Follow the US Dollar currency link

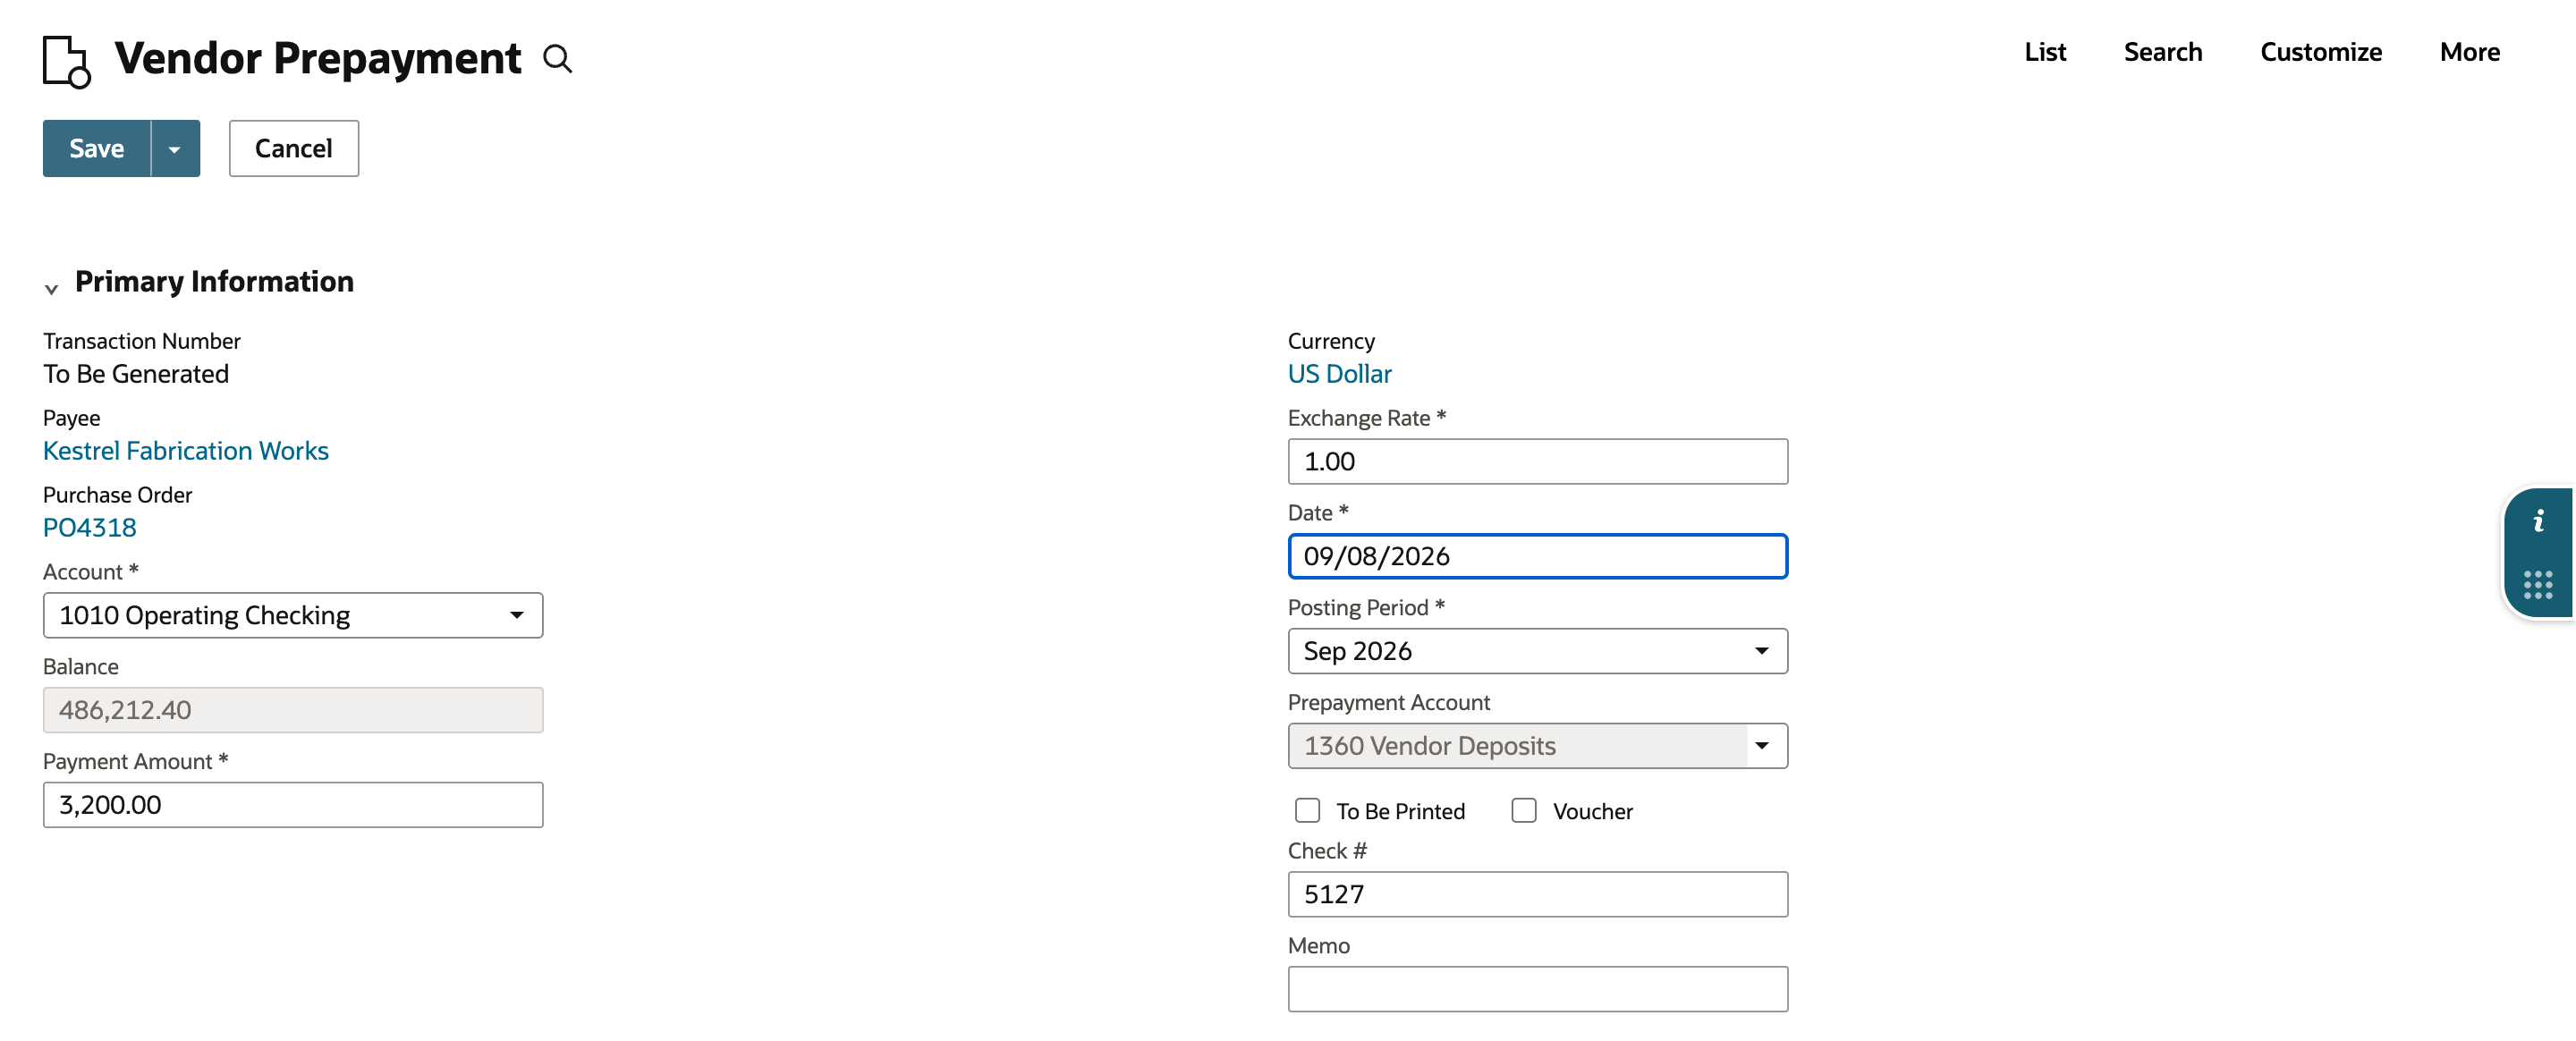(1338, 374)
